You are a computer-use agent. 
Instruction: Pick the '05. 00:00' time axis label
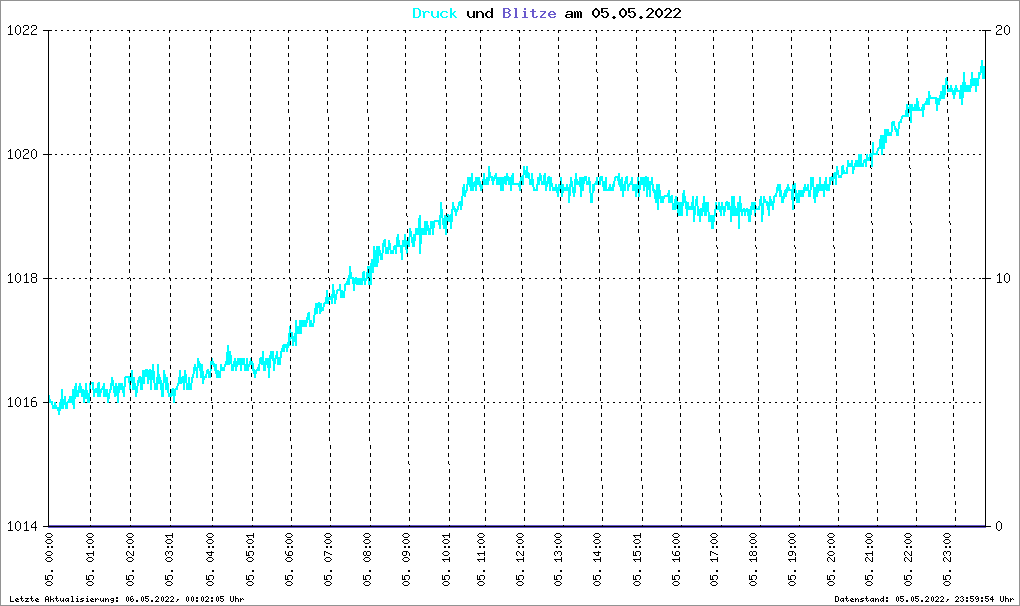[x=50, y=560]
